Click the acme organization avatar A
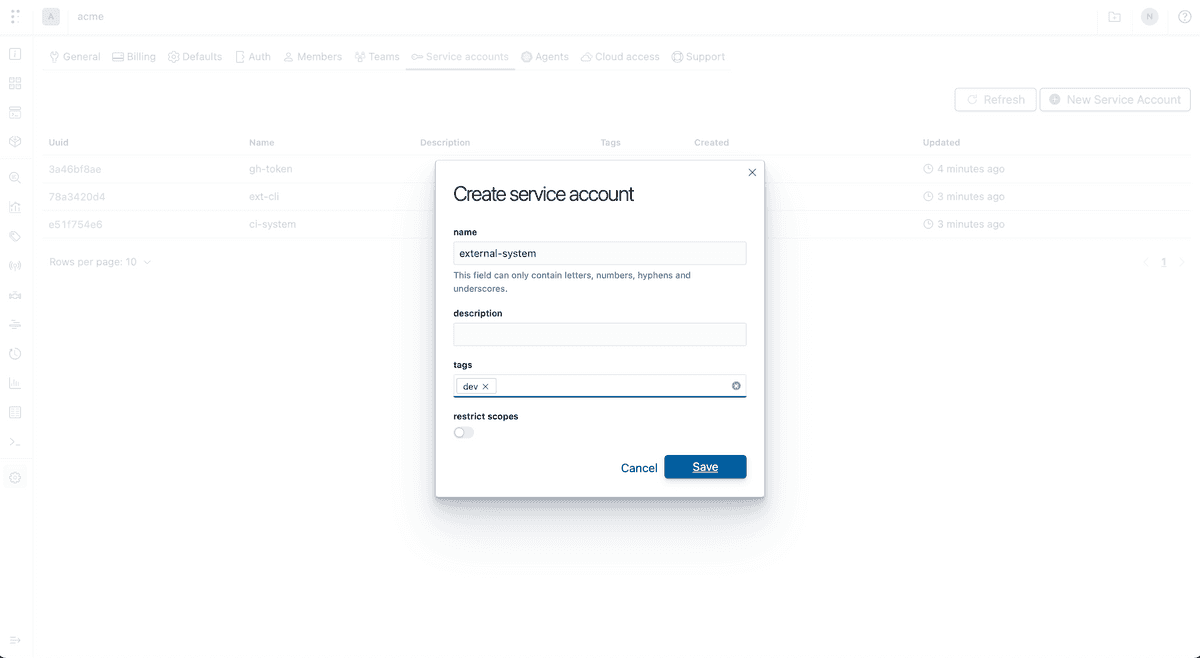The image size is (1200, 658). pyautogui.click(x=51, y=17)
